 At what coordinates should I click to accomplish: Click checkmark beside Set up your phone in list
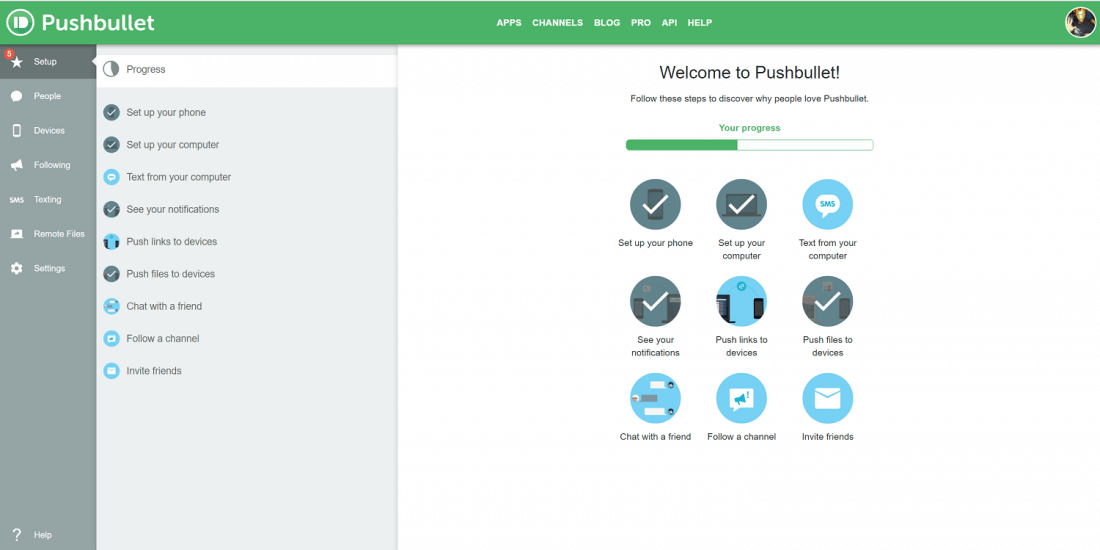coord(111,113)
